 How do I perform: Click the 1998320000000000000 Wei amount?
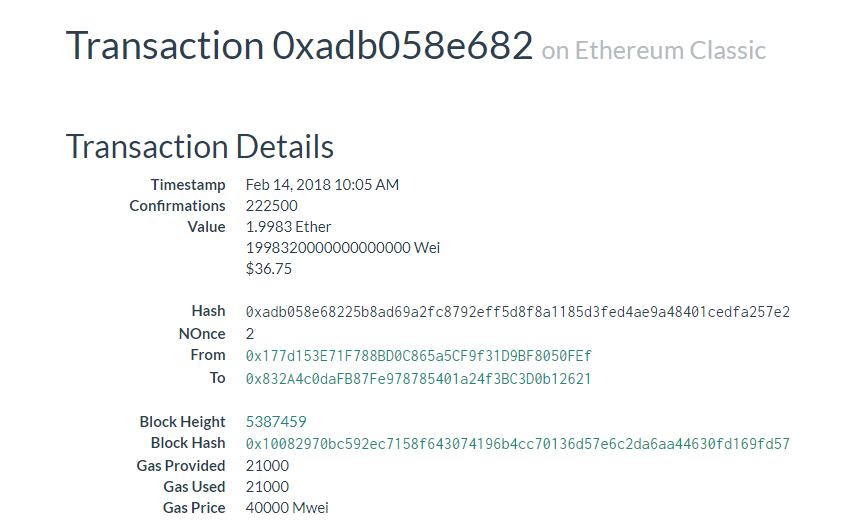[x=342, y=248]
